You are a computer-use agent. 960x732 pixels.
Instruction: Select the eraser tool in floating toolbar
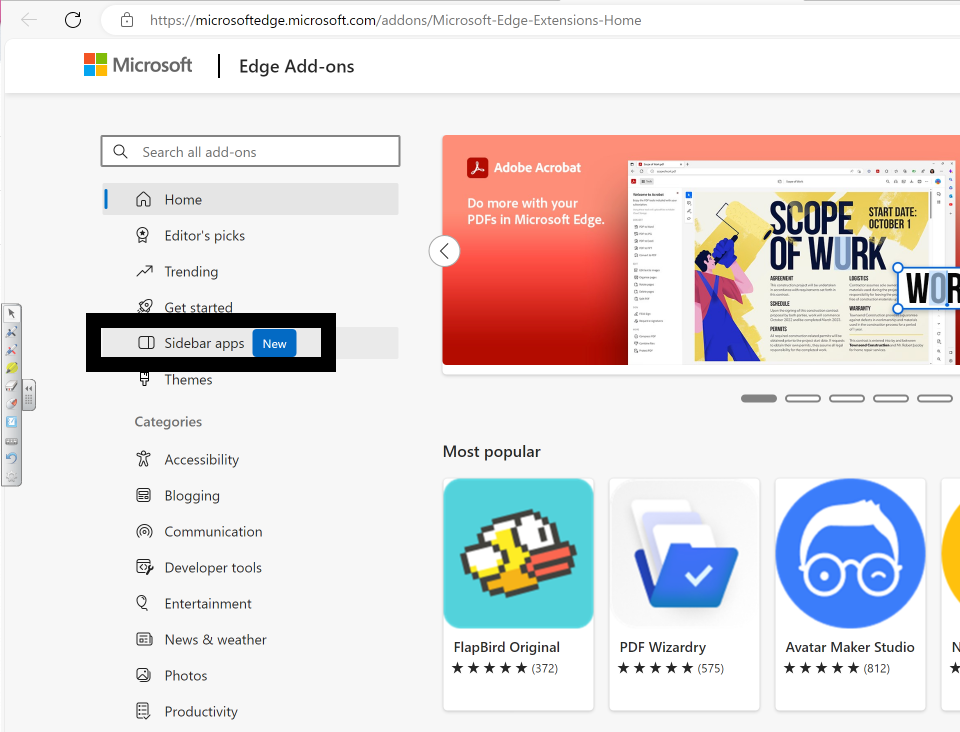point(12,386)
